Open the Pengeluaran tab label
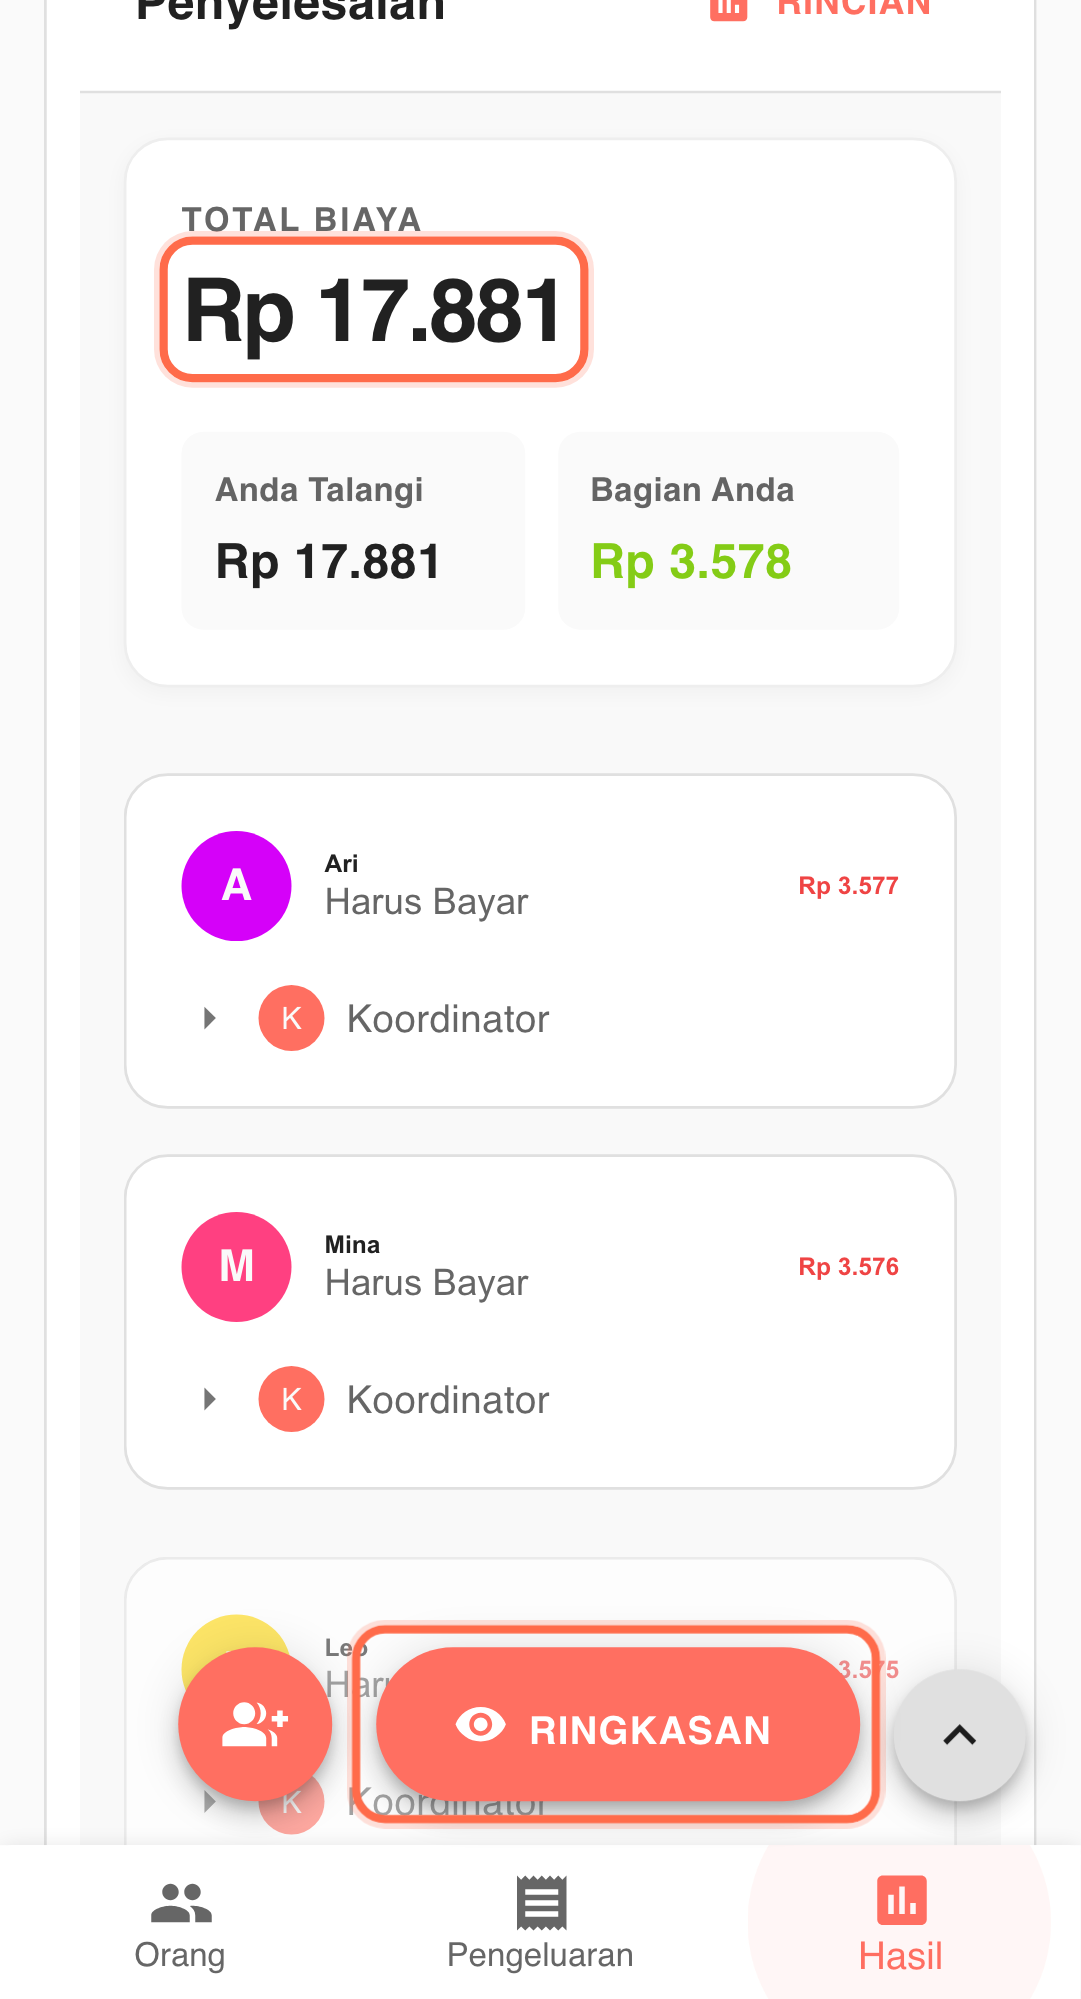Viewport: 1081px width, 1999px height. click(540, 1955)
